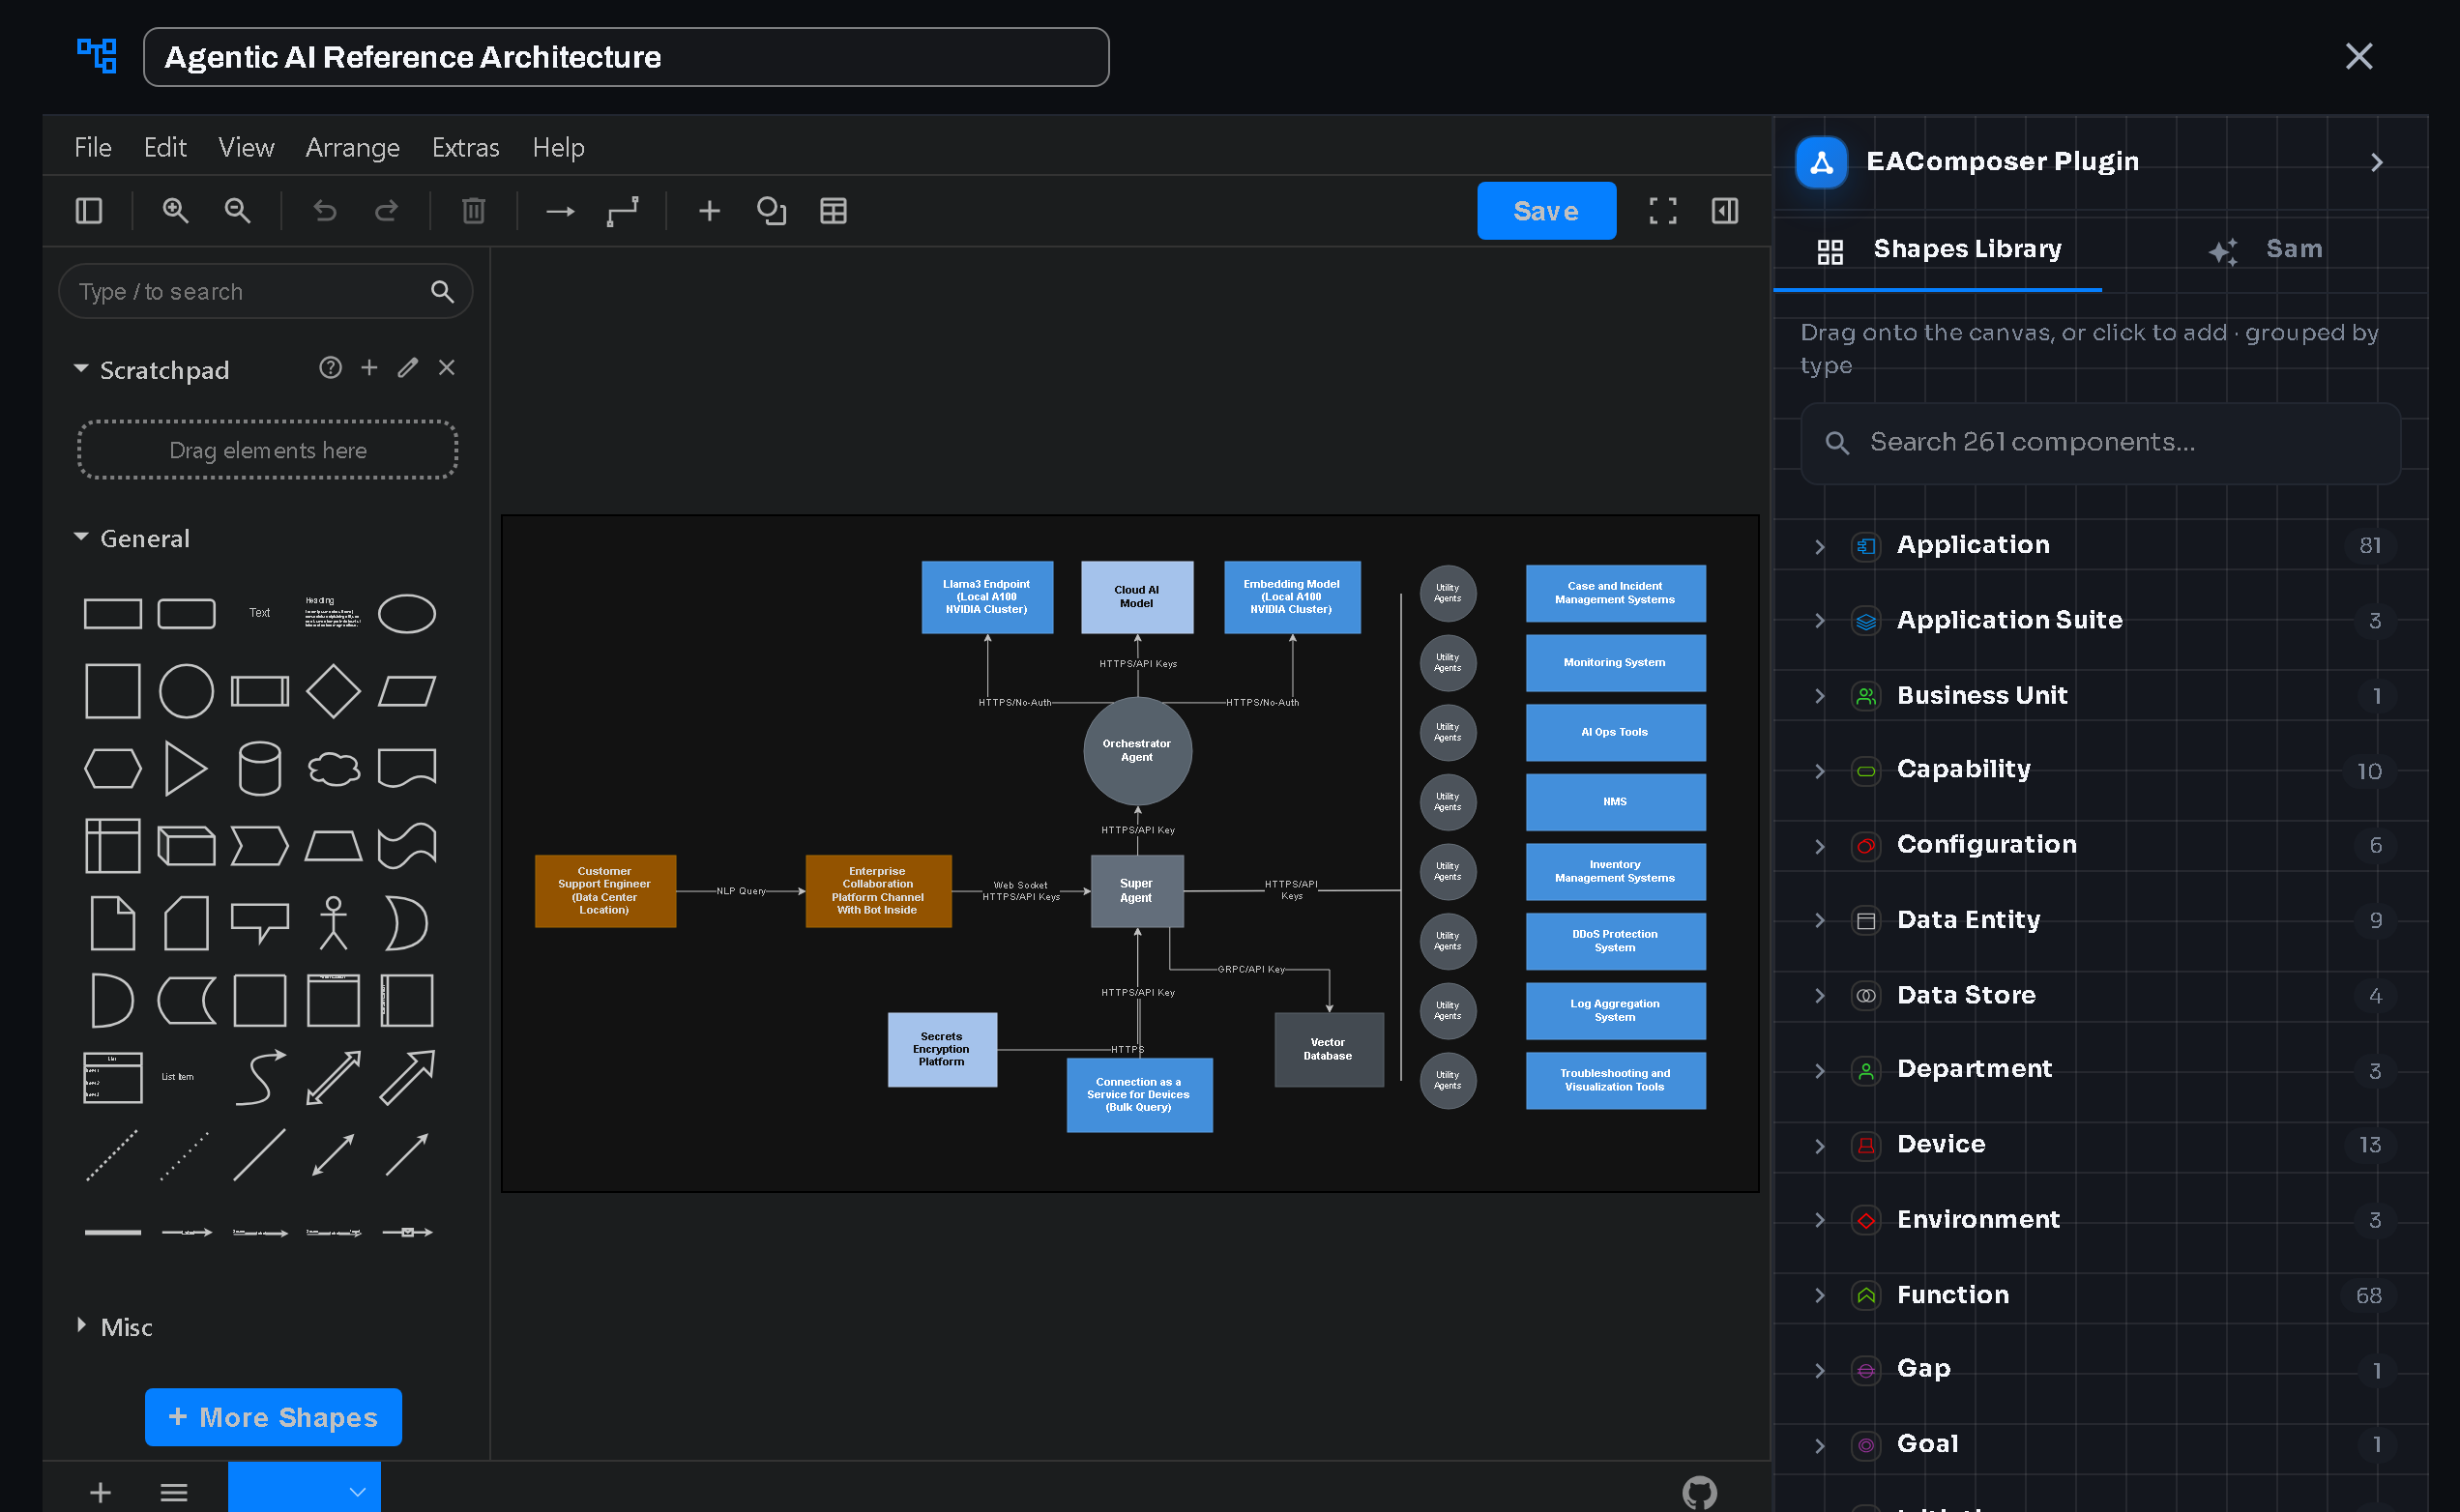Click the app logo icon
The height and width of the screenshot is (1512, 2460).
(97, 56)
